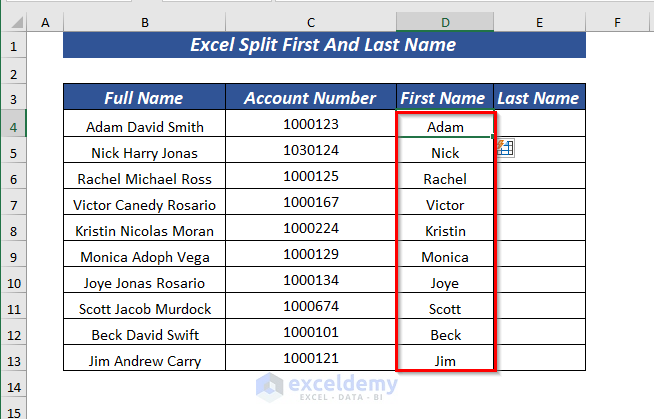
Task: Click account number 1030124 cell
Action: click(x=311, y=152)
